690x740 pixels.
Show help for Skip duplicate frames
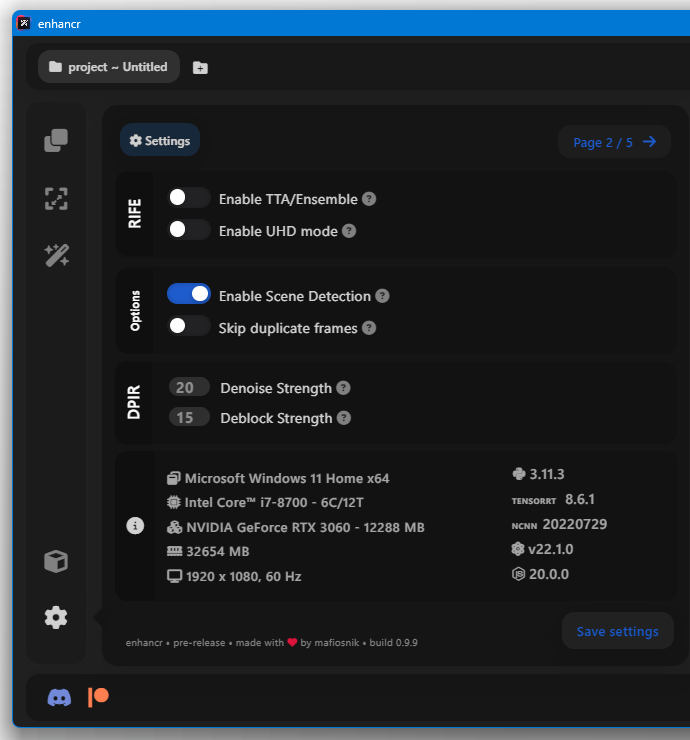click(369, 328)
